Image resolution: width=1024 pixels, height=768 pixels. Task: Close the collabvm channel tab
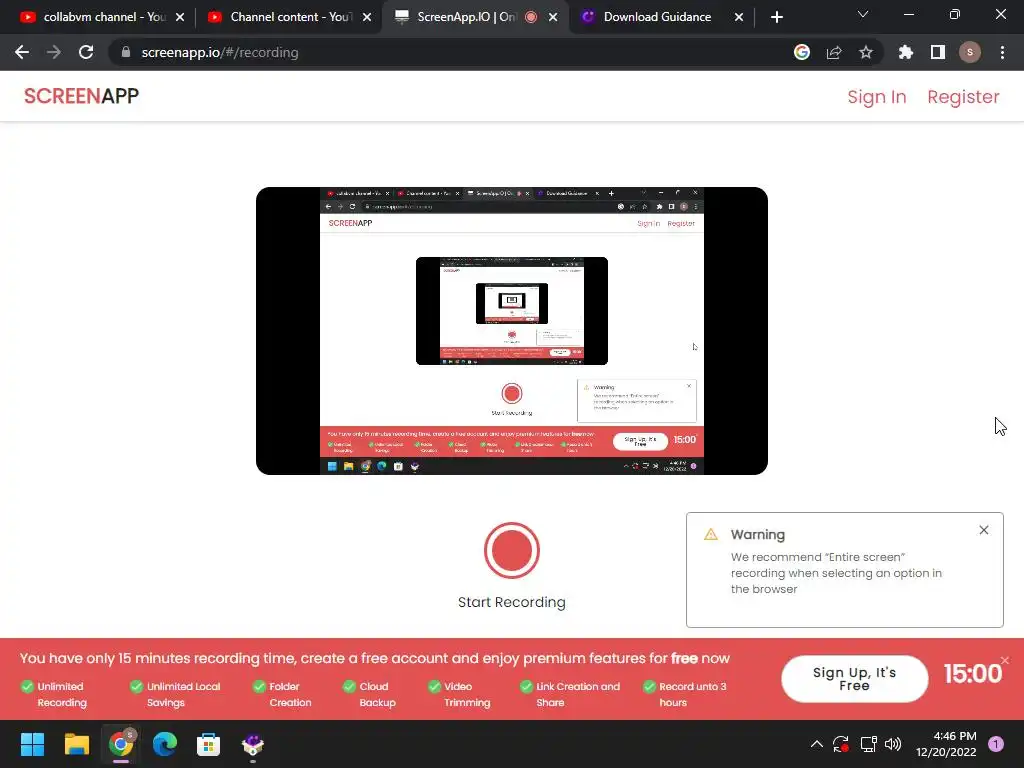pyautogui.click(x=180, y=17)
